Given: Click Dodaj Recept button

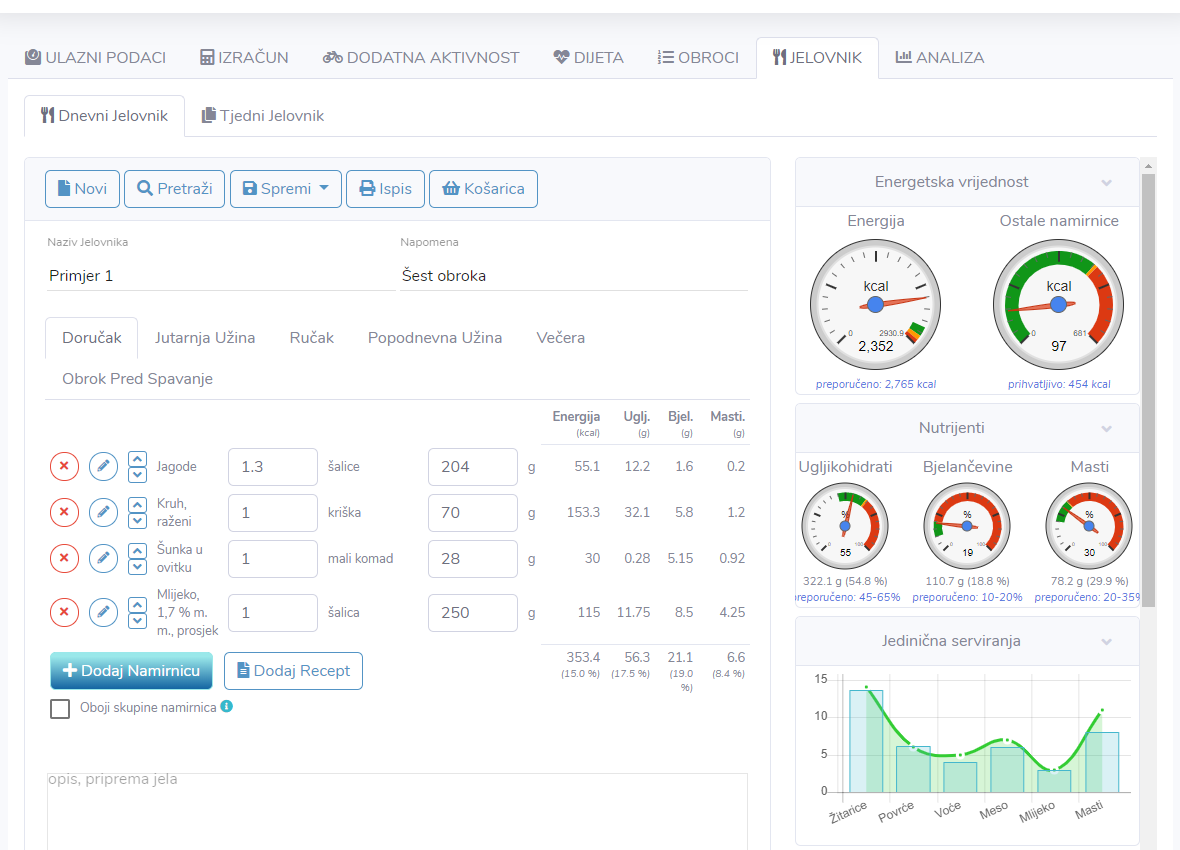Looking at the screenshot, I should click(x=293, y=671).
